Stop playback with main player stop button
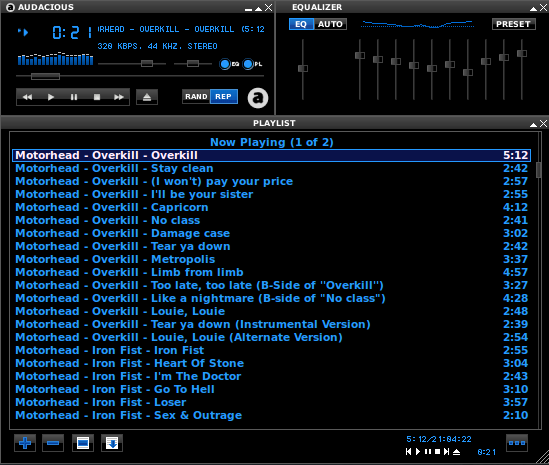This screenshot has height=465, width=549. pyautogui.click(x=97, y=97)
